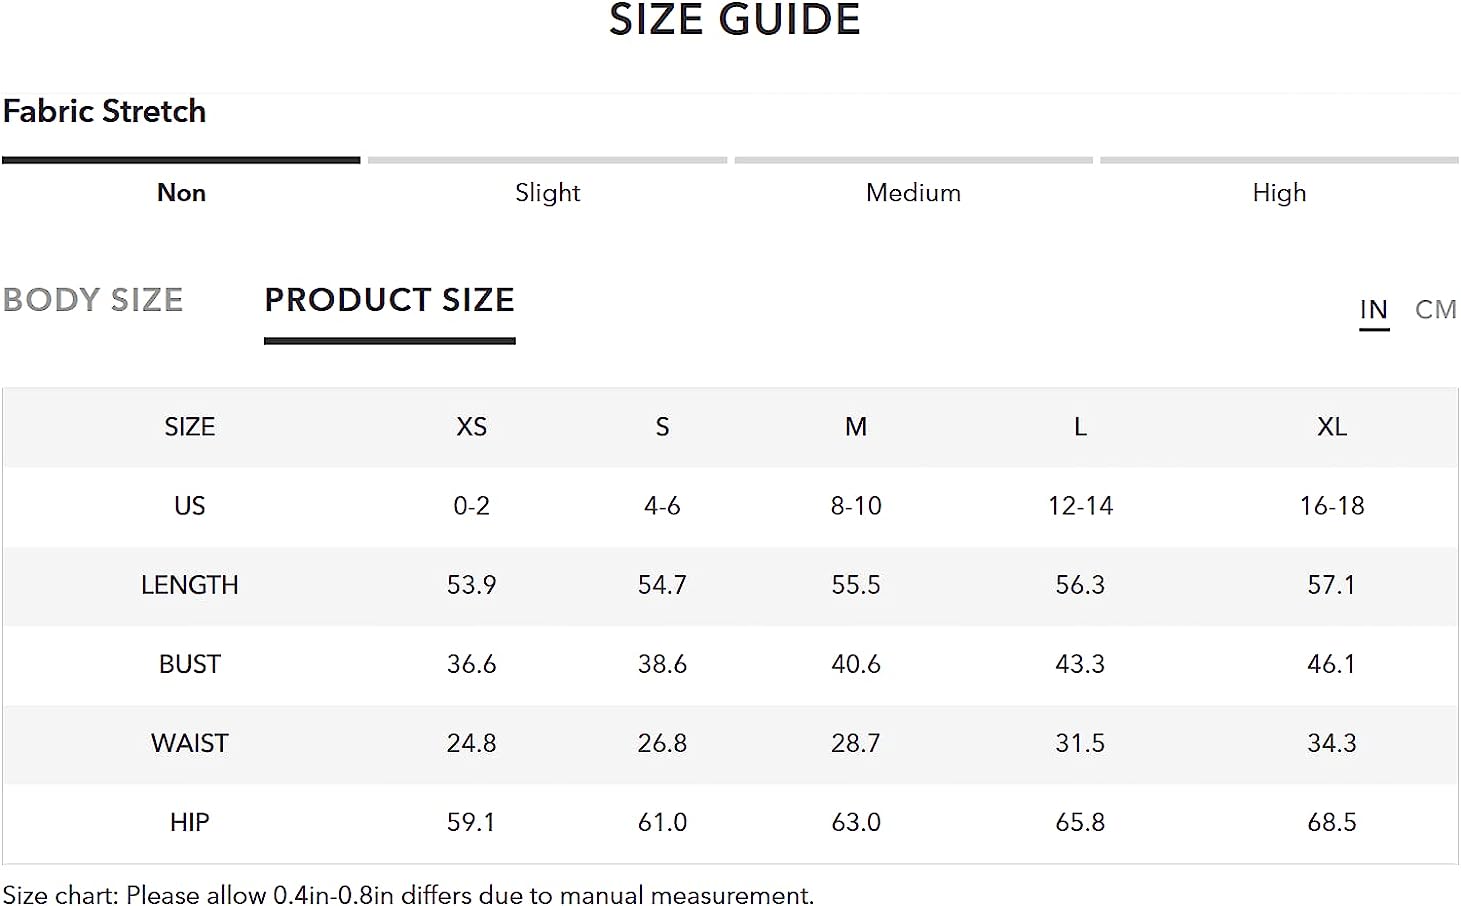Image resolution: width=1461 pixels, height=906 pixels.
Task: Switch to the BODY SIZE tab
Action: 93,300
